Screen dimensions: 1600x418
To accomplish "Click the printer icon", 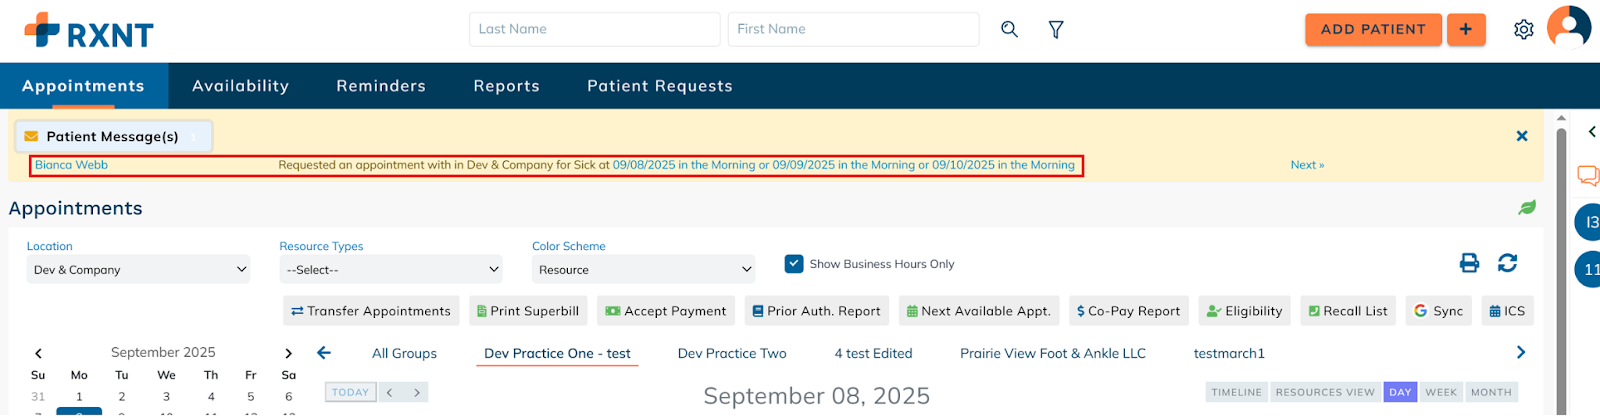I will tap(1469, 263).
